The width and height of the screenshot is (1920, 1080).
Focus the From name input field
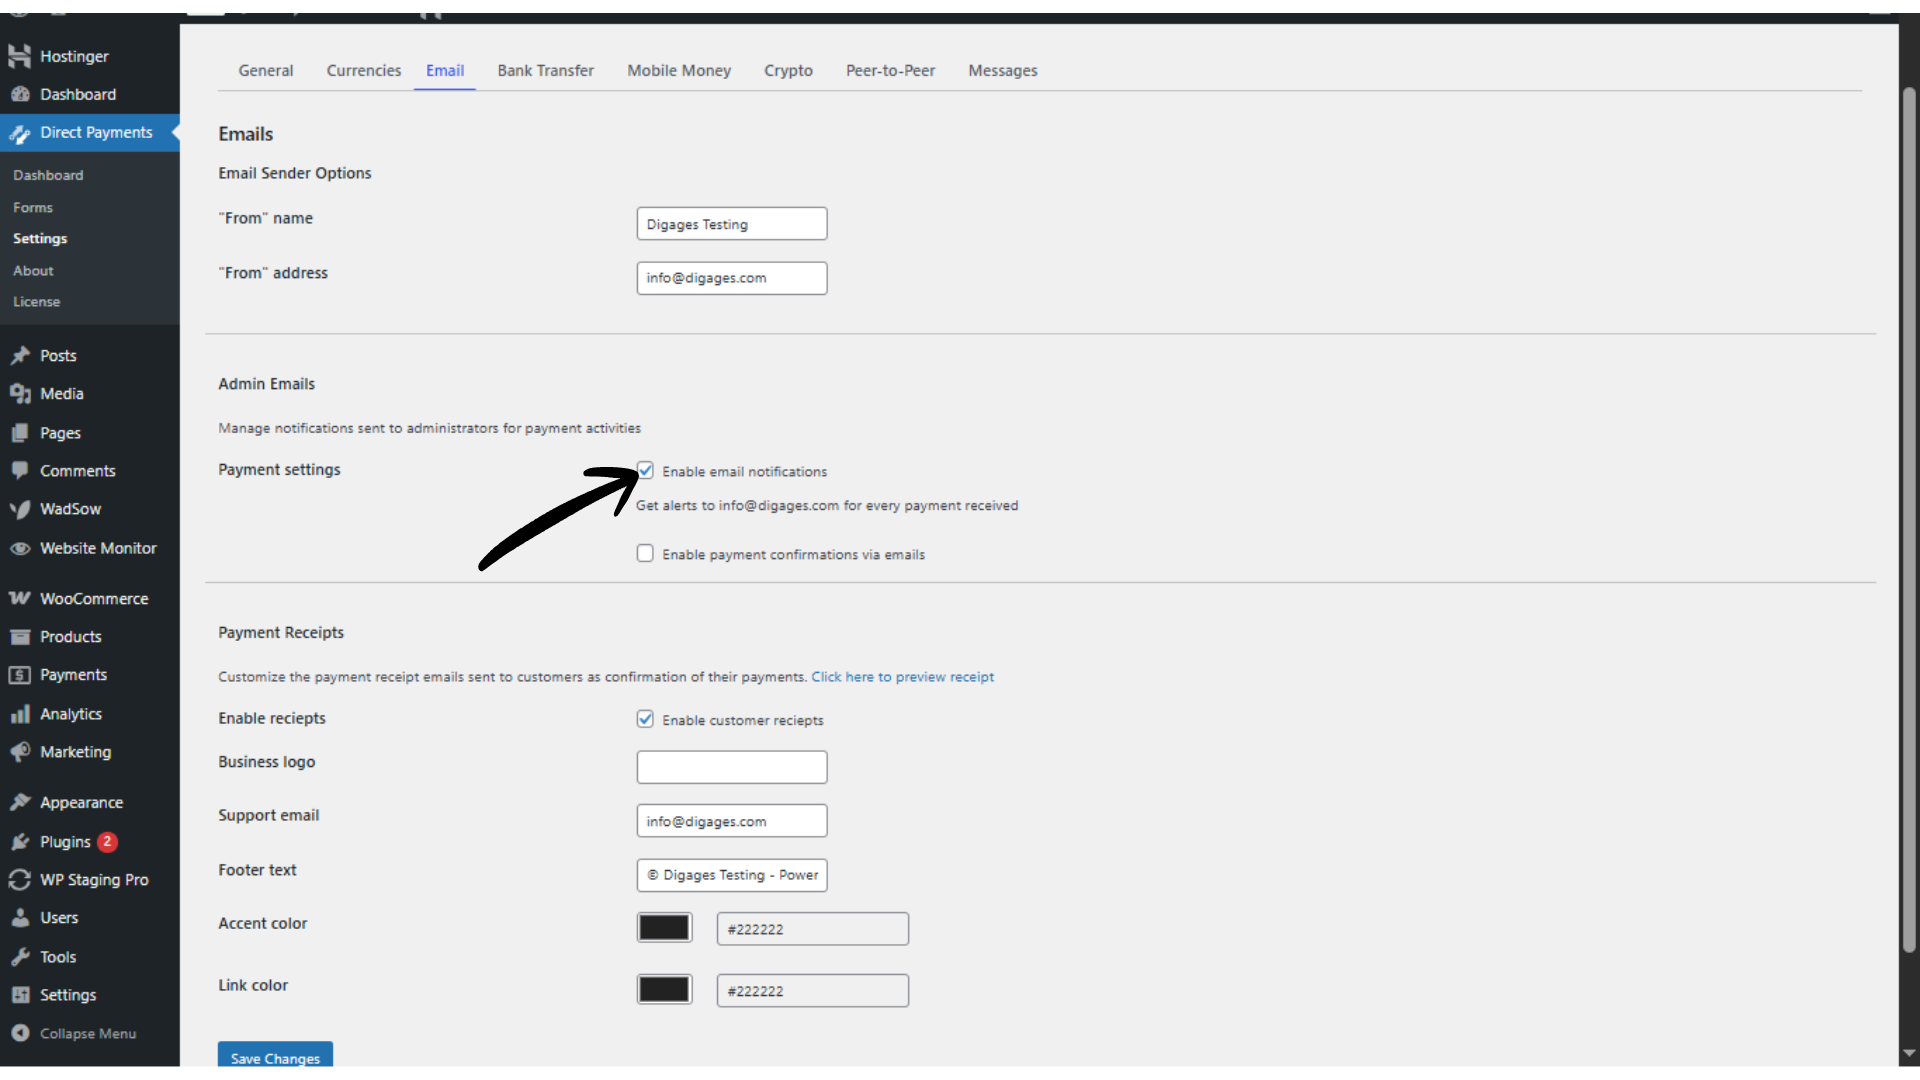tap(731, 224)
